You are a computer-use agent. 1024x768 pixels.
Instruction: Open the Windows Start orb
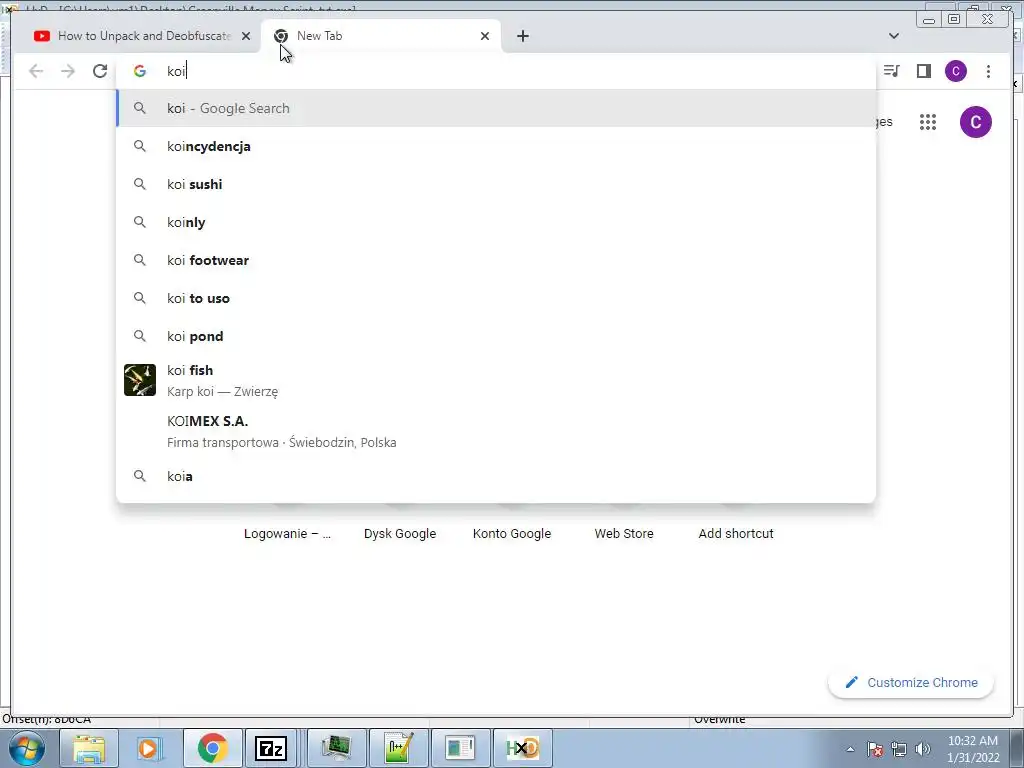[x=27, y=748]
